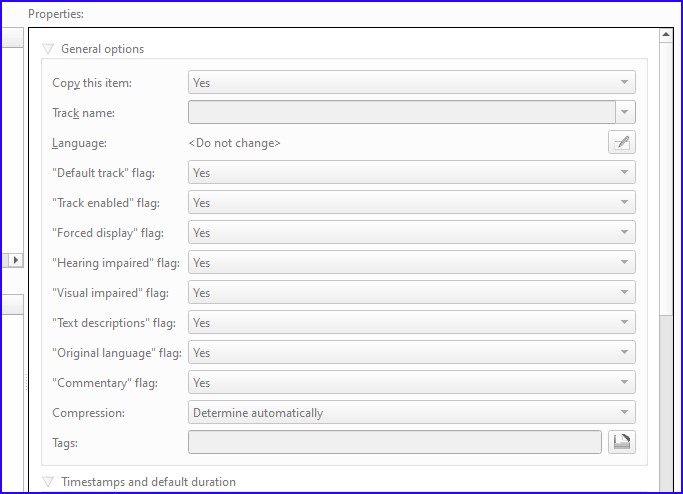The width and height of the screenshot is (683, 494).
Task: Open the "Original language" flag dropdown
Action: 411,353
